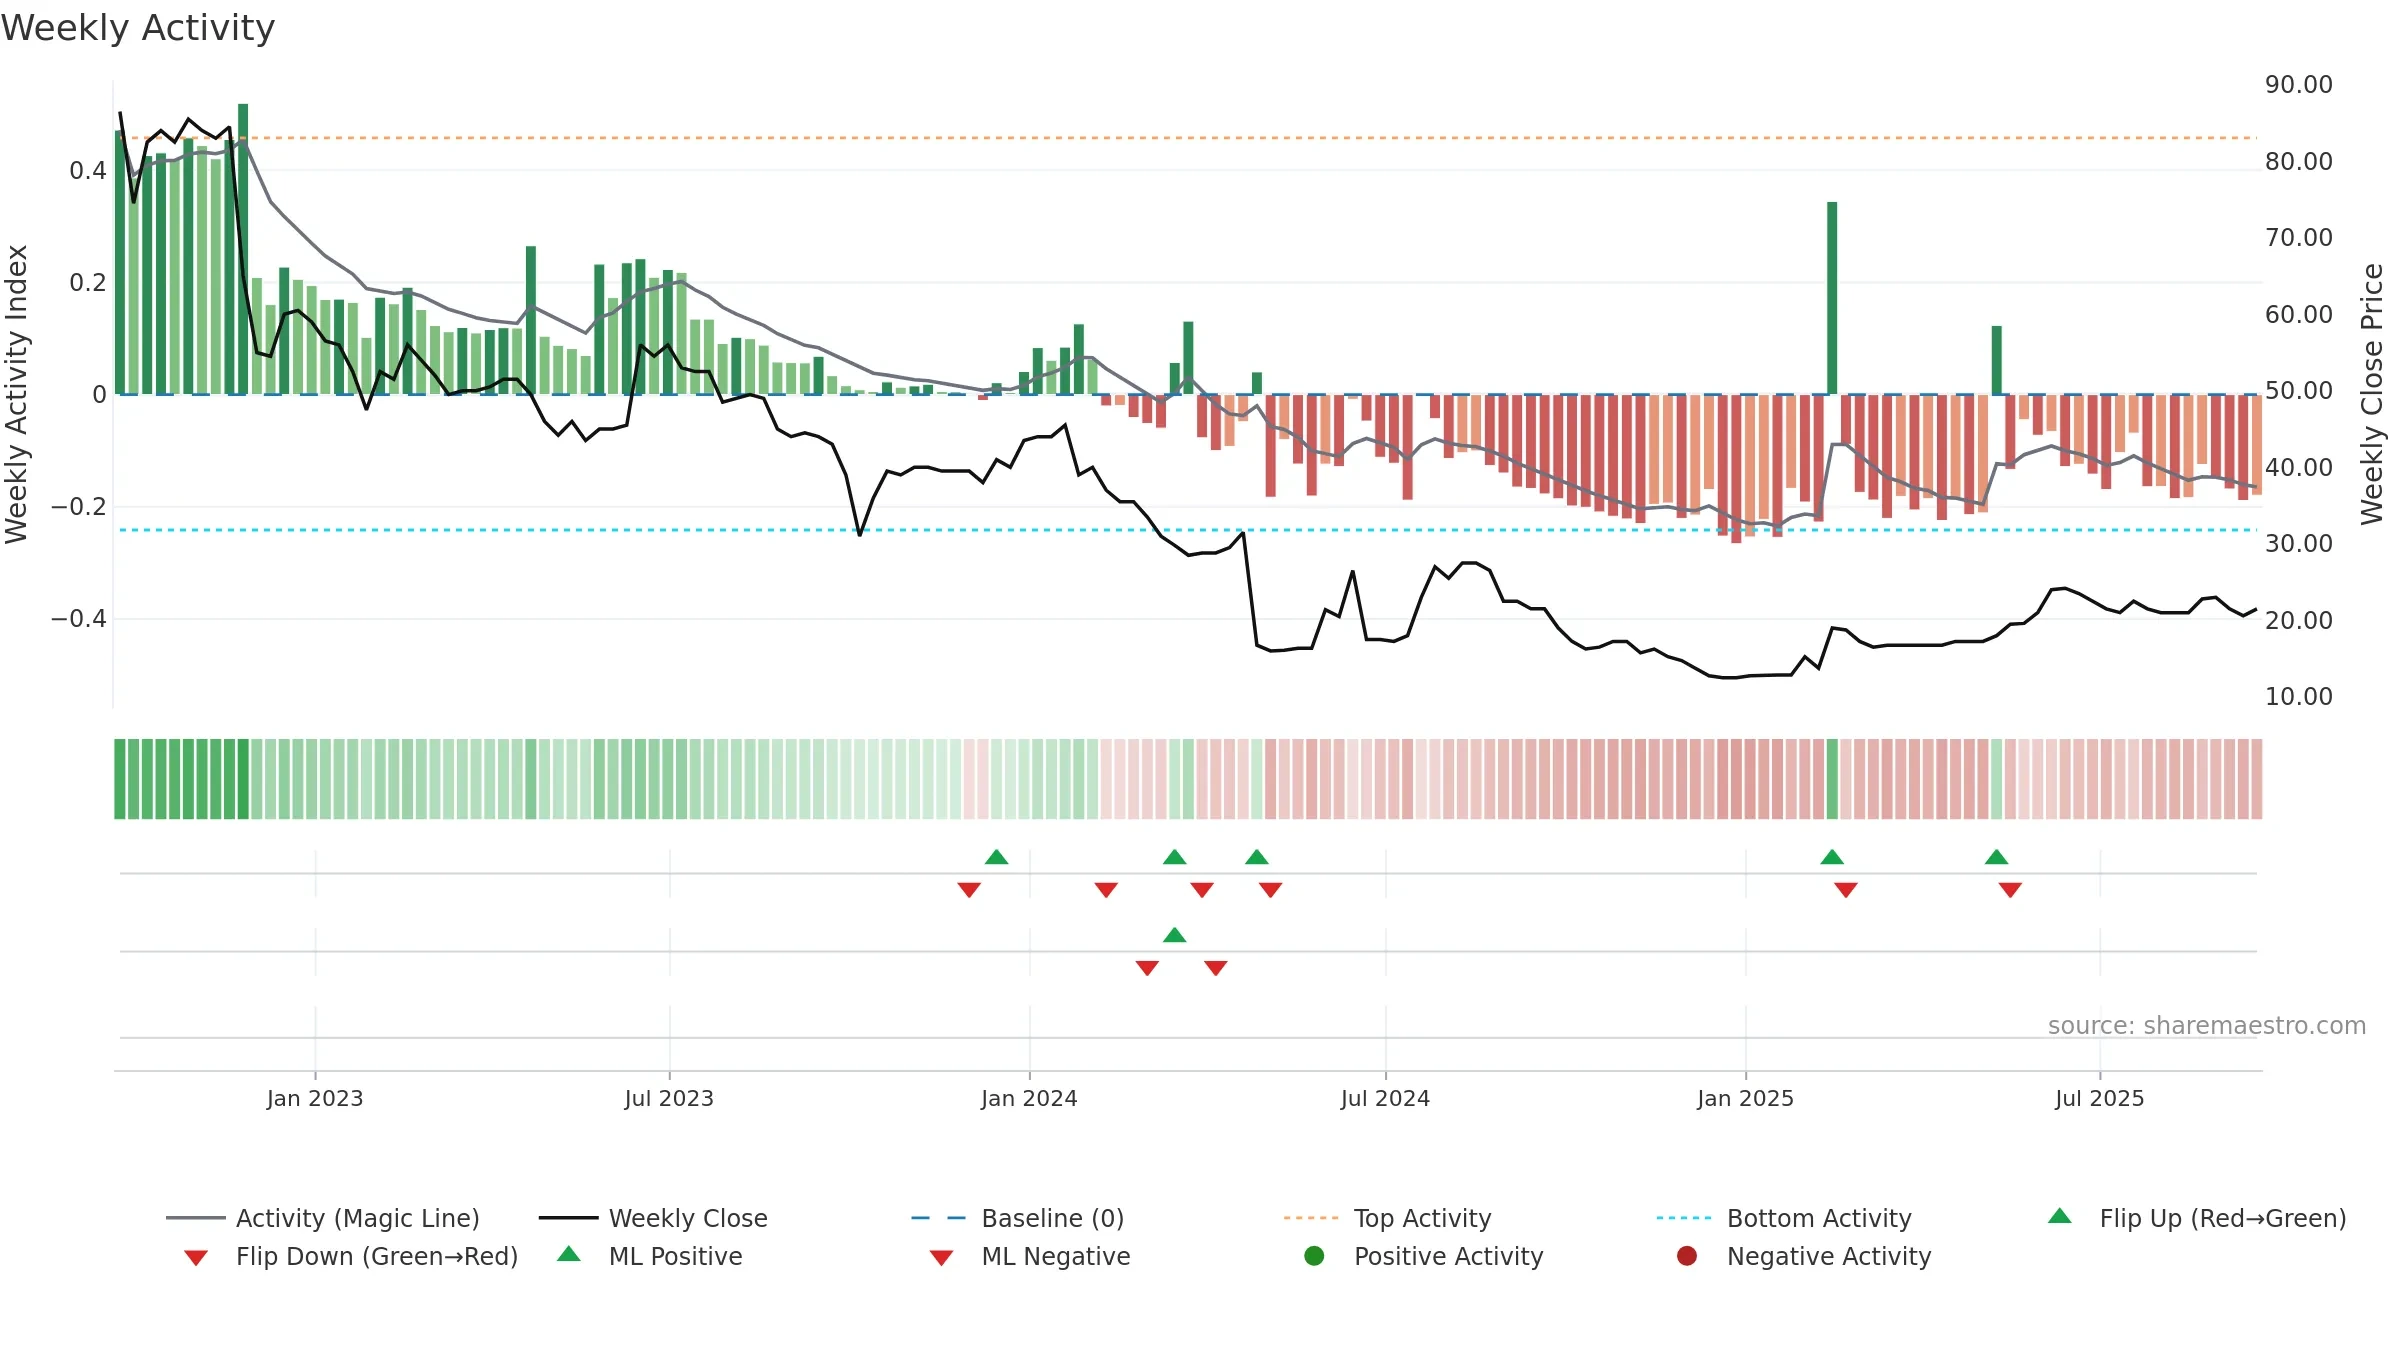This screenshot has width=2400, height=1350.
Task: Click the Jul 2023 x-axis label
Action: (x=669, y=1099)
